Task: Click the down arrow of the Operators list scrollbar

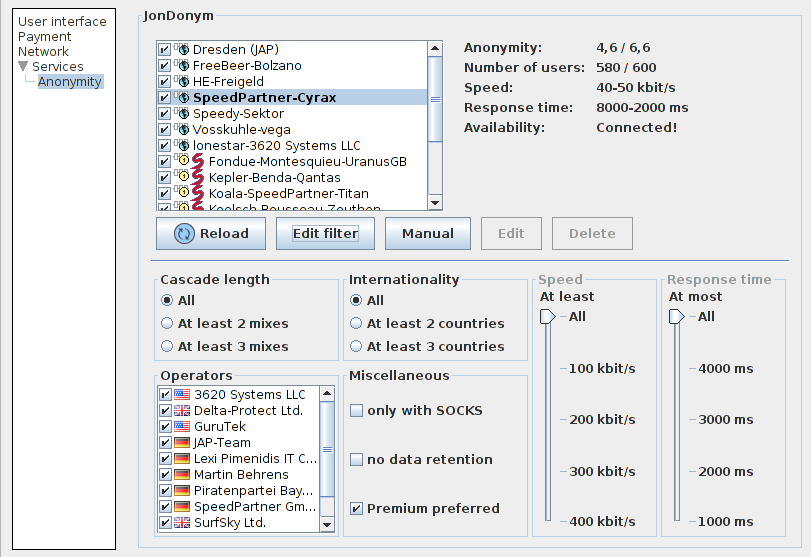Action: pos(327,524)
